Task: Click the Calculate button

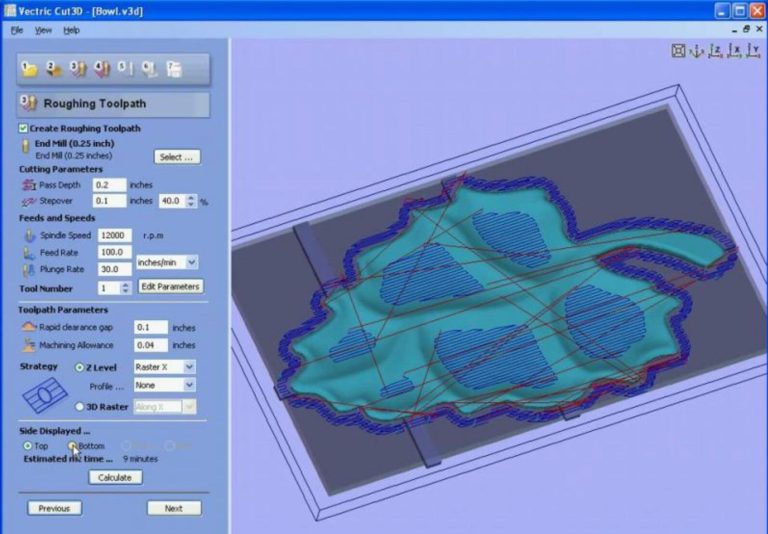Action: click(115, 477)
